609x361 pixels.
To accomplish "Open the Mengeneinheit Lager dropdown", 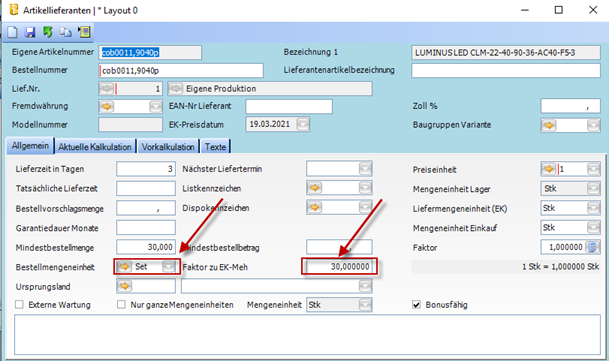I will tap(593, 188).
